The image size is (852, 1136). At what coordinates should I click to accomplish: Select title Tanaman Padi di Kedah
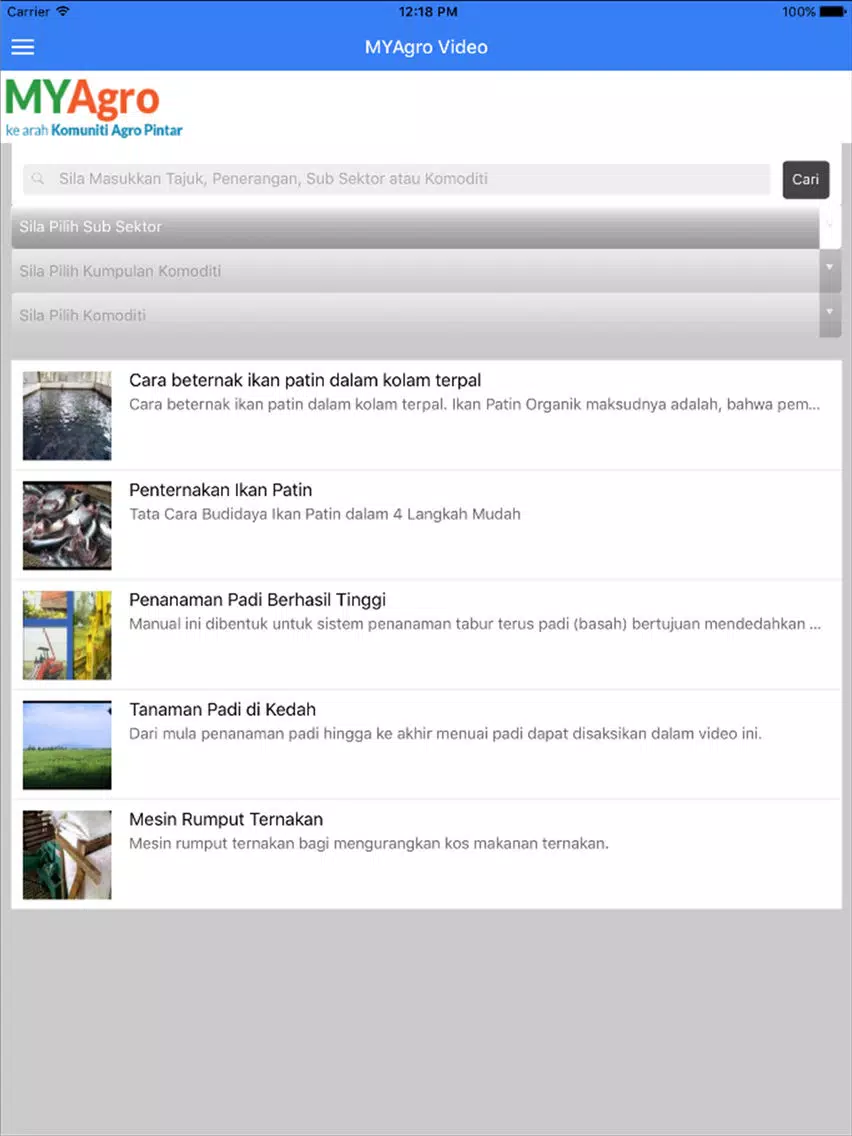click(222, 709)
